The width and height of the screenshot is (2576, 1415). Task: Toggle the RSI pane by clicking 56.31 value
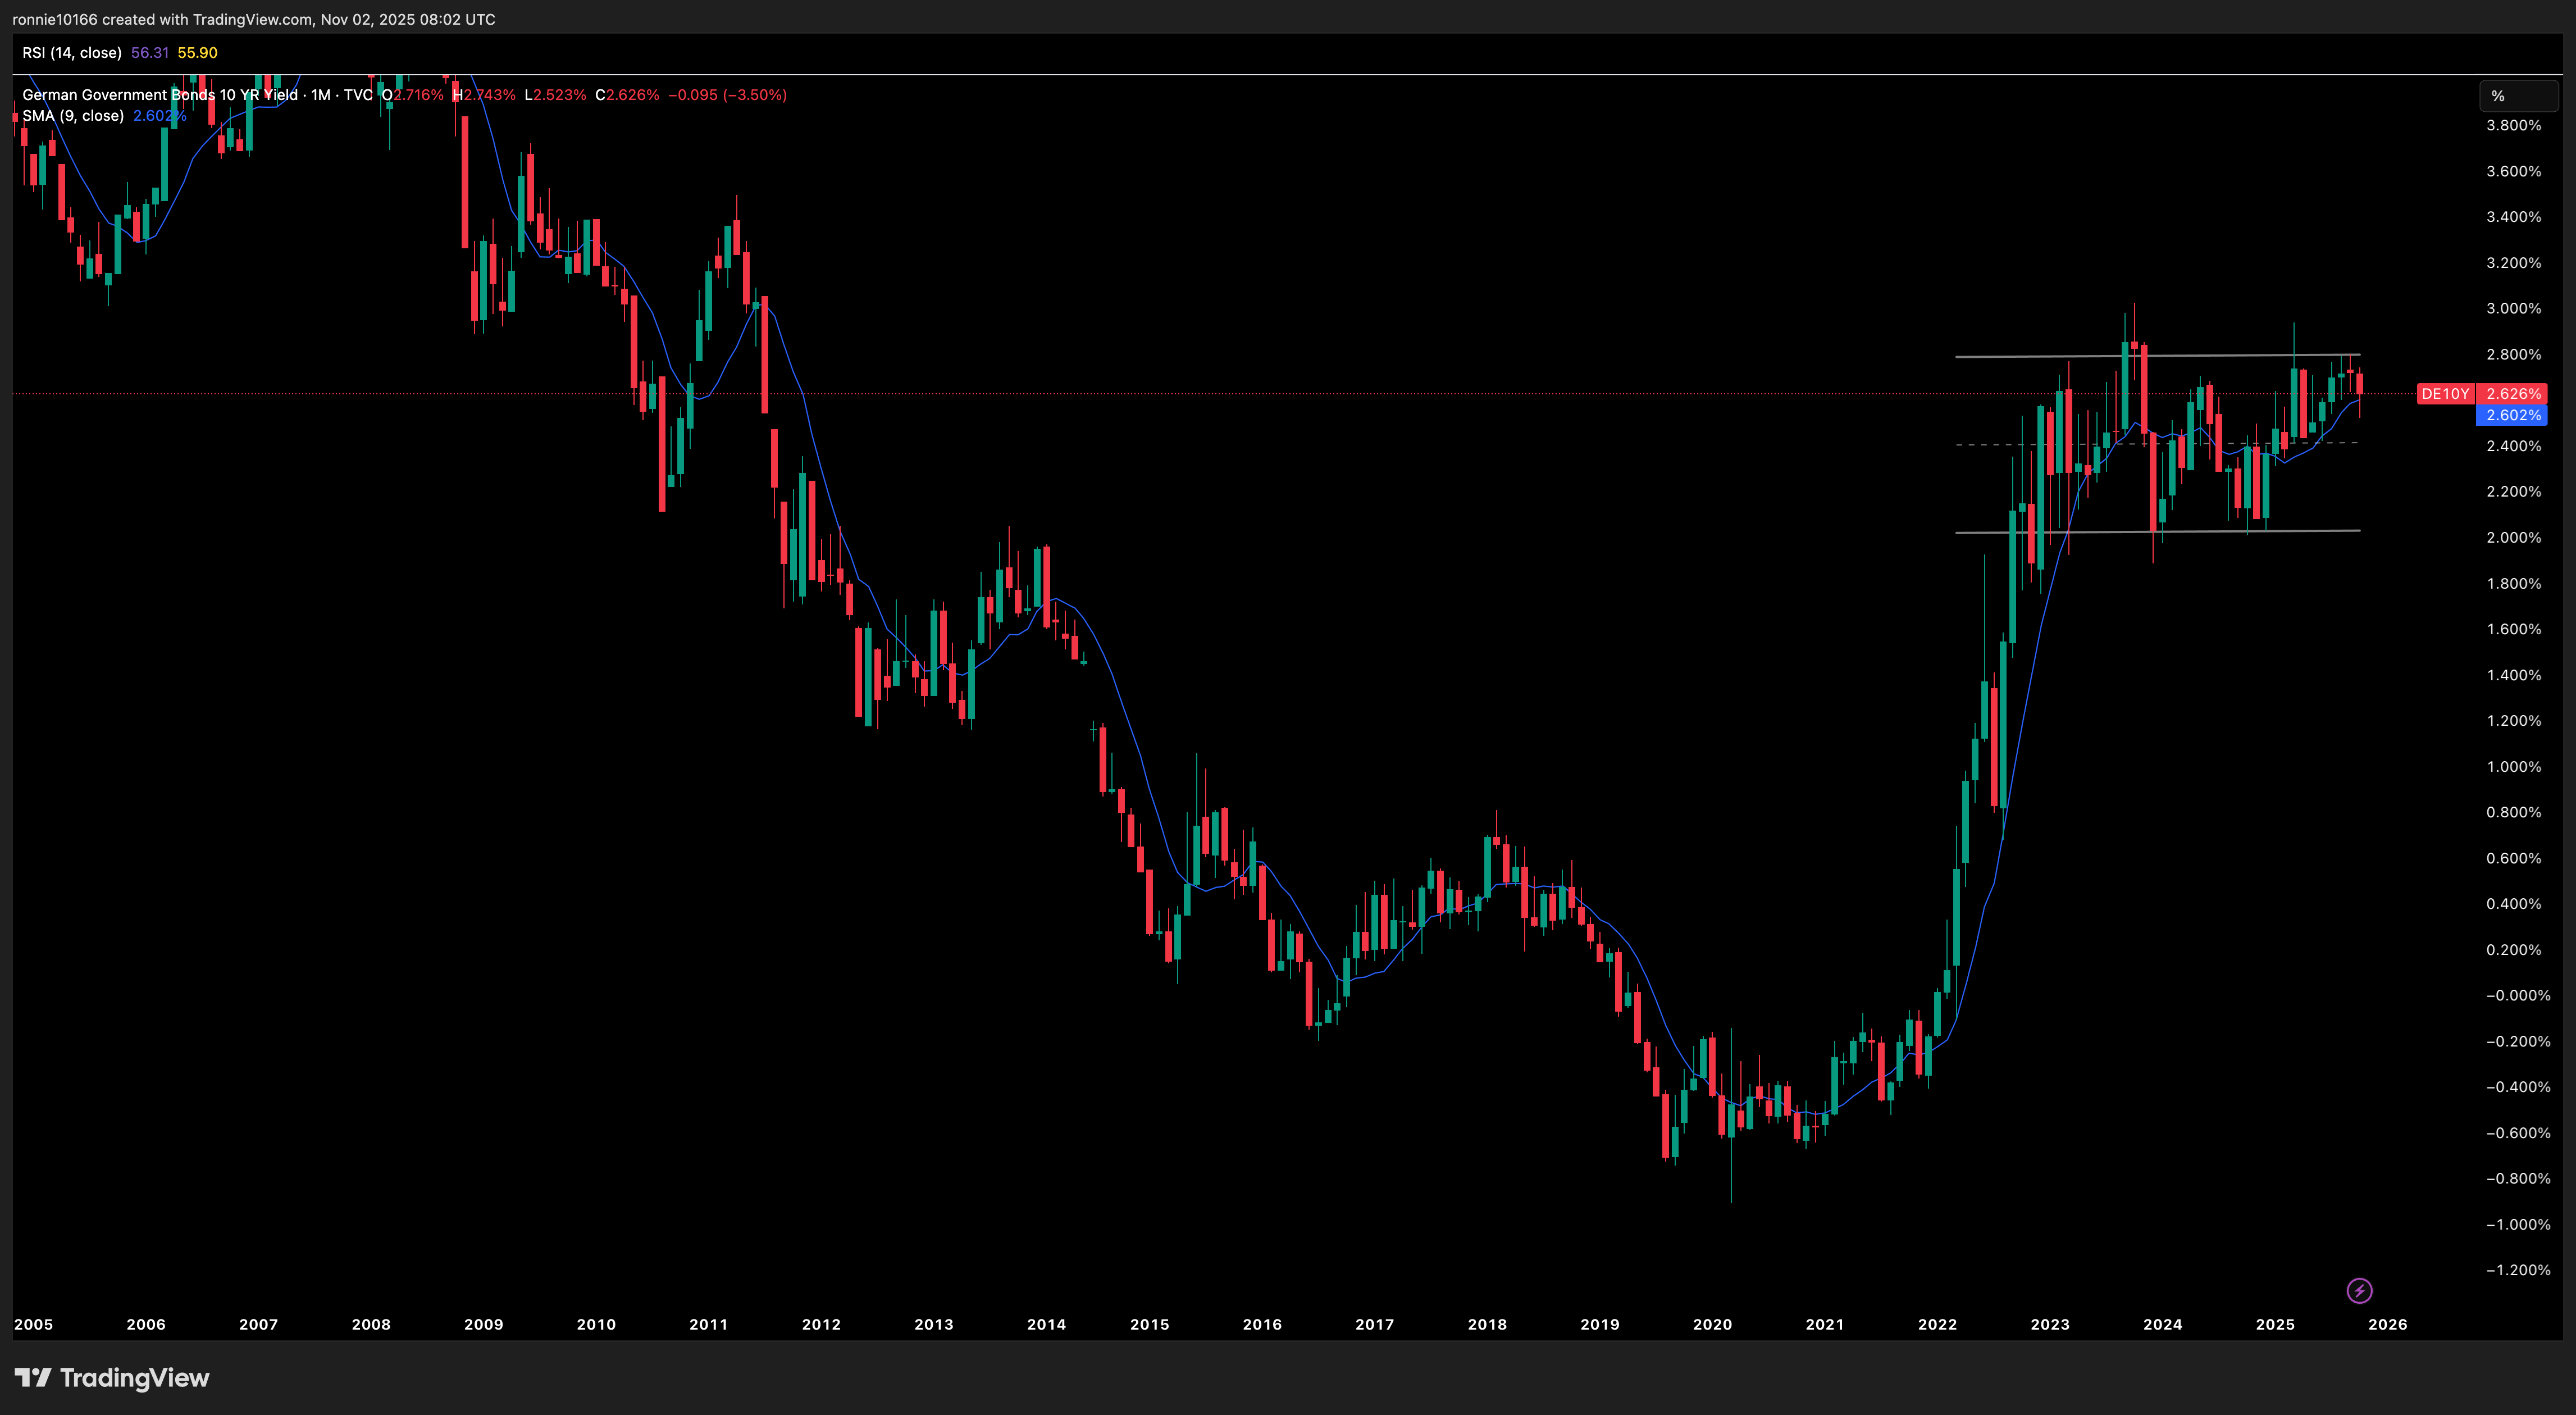click(148, 53)
